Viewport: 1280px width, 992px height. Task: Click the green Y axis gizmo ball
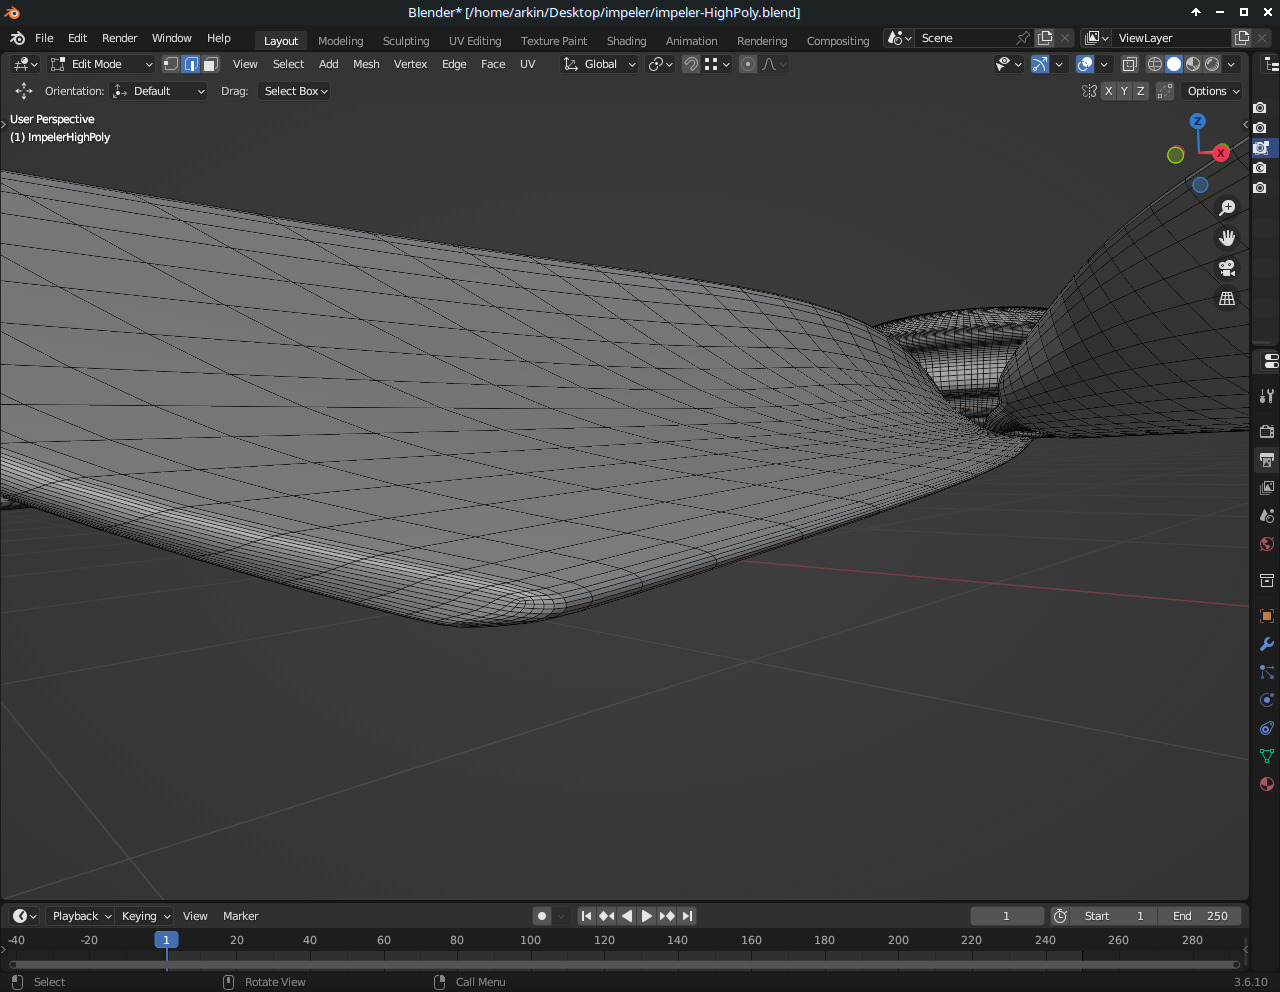[x=1176, y=155]
